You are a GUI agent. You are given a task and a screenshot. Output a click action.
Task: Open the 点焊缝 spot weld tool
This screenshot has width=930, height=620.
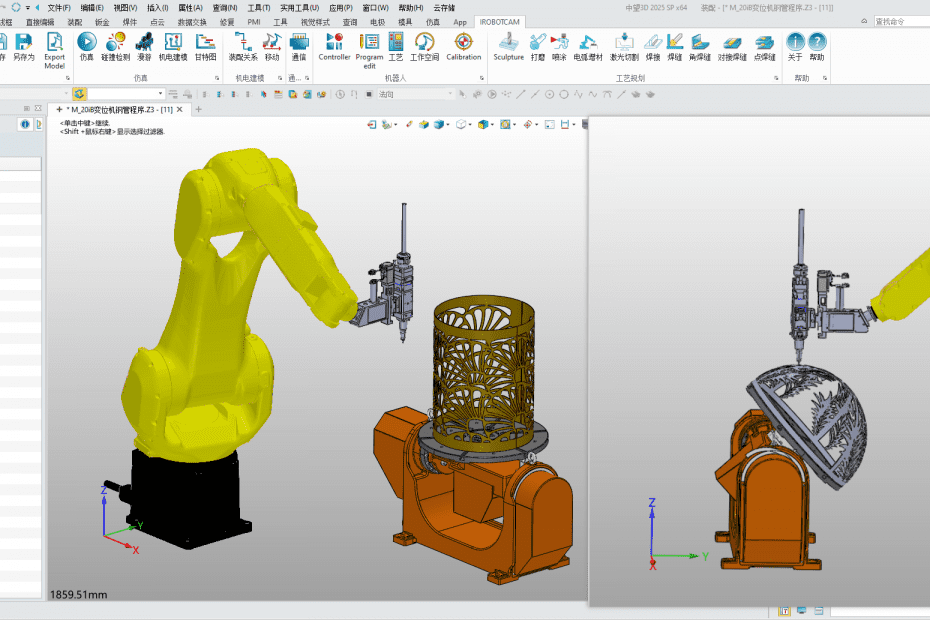pyautogui.click(x=764, y=46)
